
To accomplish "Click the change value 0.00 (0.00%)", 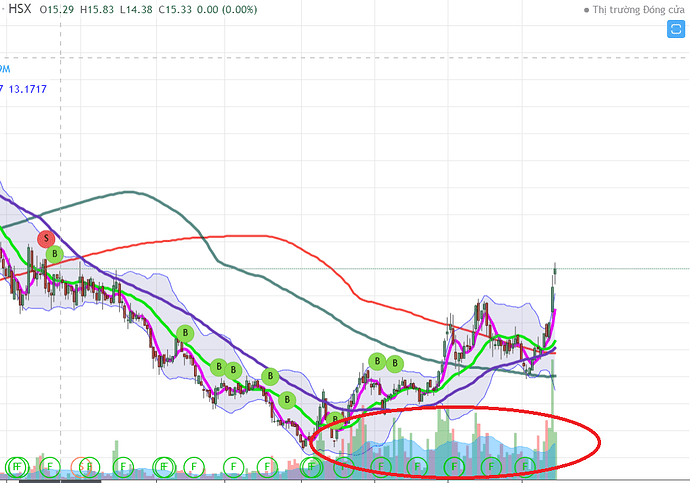I will (227, 9).
